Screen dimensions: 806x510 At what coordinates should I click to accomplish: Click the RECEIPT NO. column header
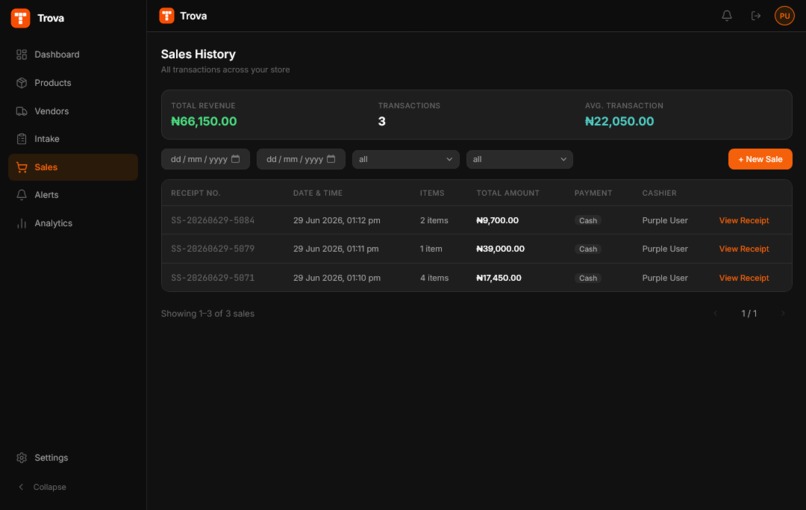click(195, 193)
